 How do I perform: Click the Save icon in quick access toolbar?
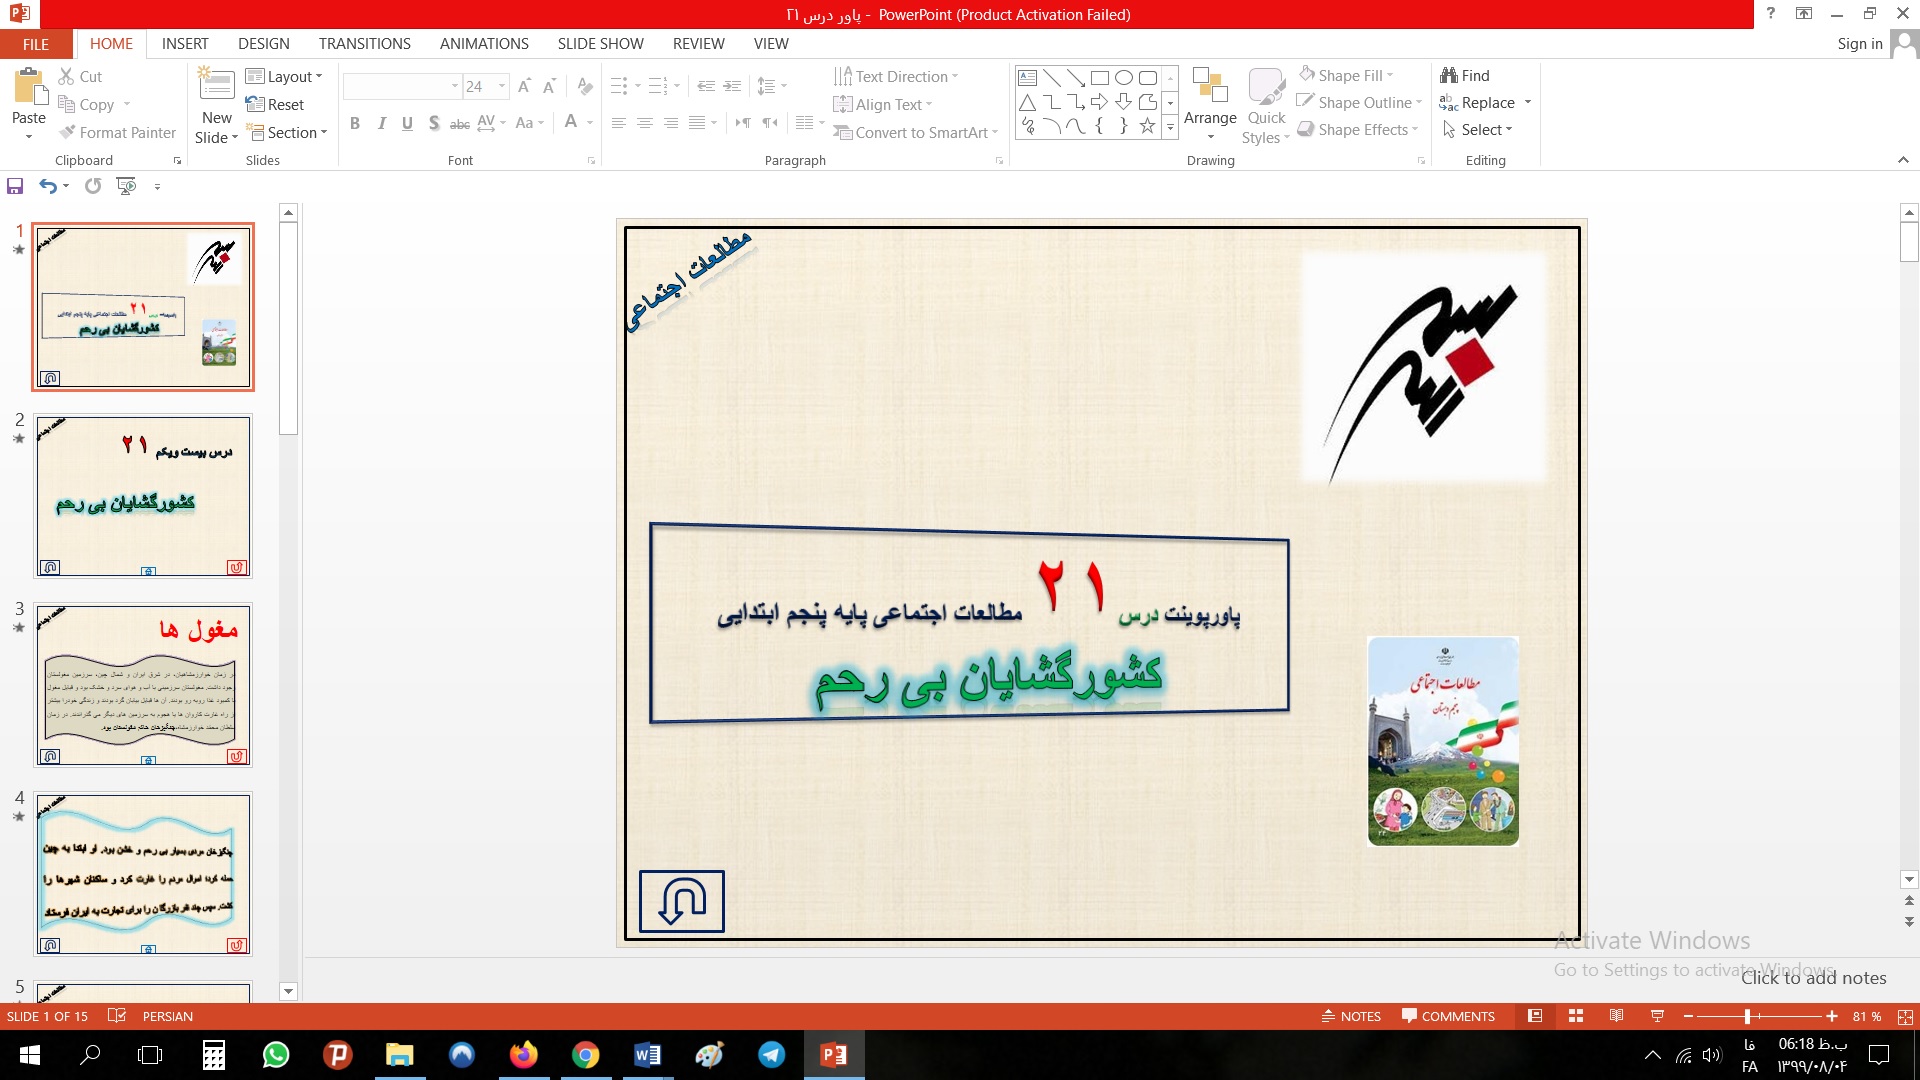15,186
